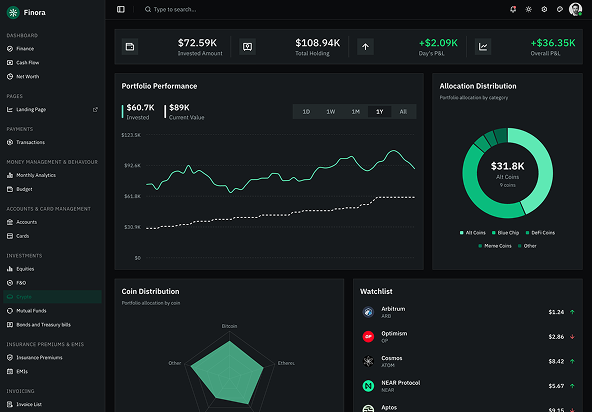Select the 1M time range tab
This screenshot has height=412, width=592.
355,112
